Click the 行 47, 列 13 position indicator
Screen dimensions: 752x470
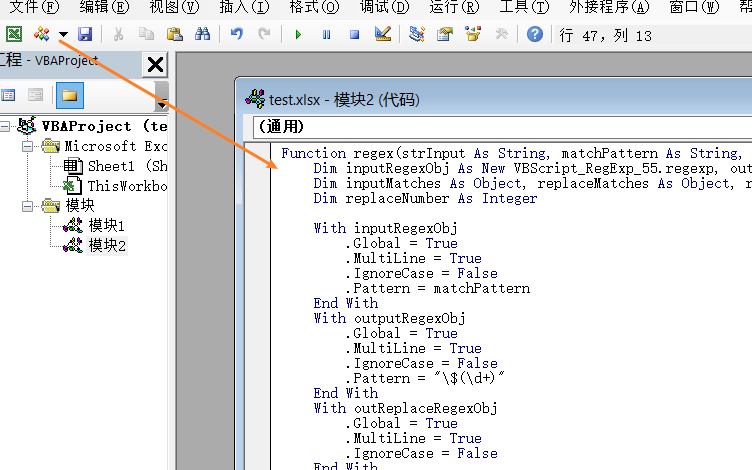[605, 35]
